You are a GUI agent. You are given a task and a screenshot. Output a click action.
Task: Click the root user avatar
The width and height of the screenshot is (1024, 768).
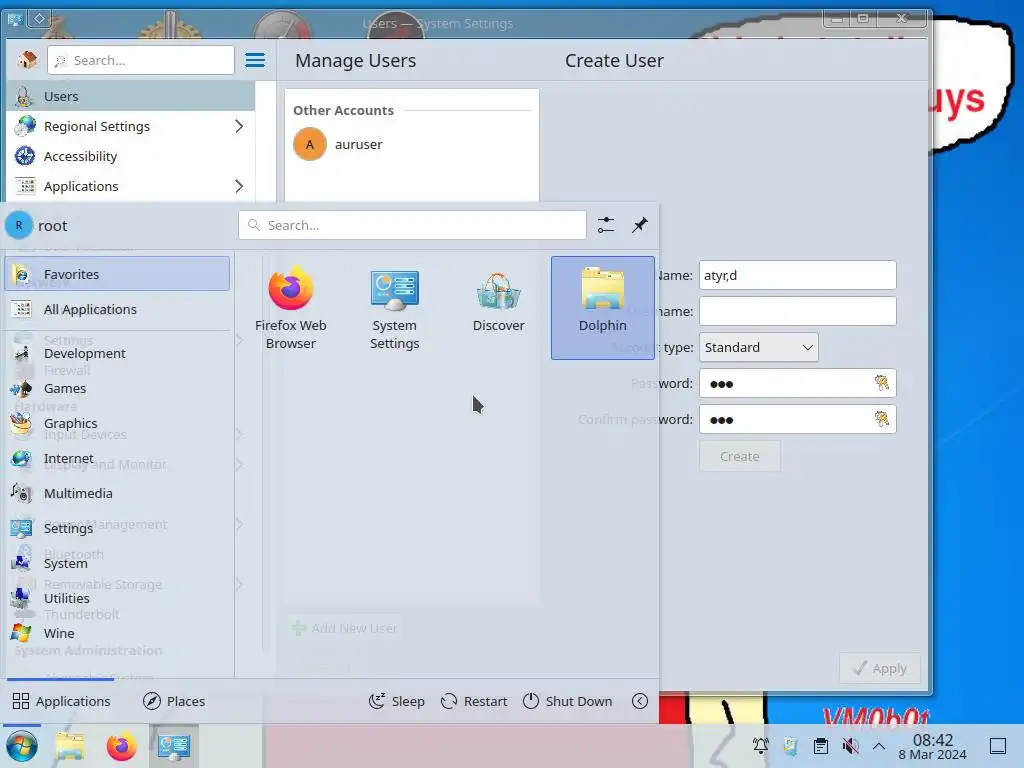[19, 225]
